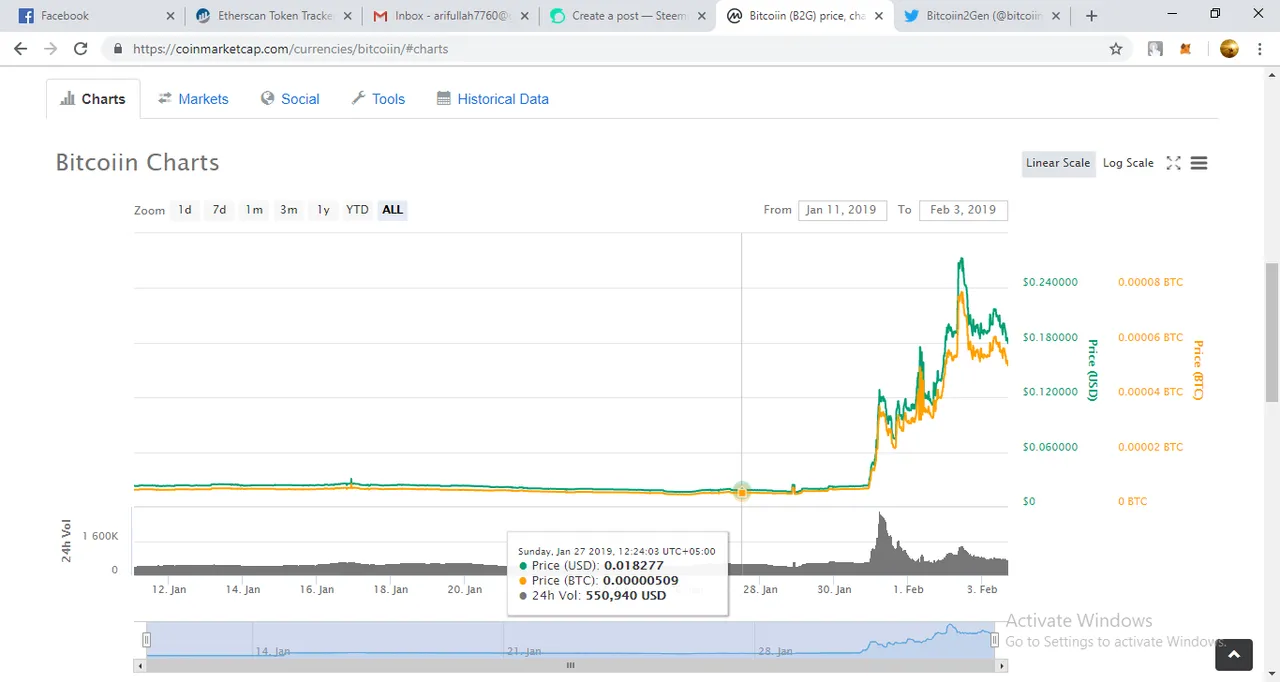Click the browser forward arrow
Viewport: 1280px width, 682px height.
pyautogui.click(x=50, y=48)
